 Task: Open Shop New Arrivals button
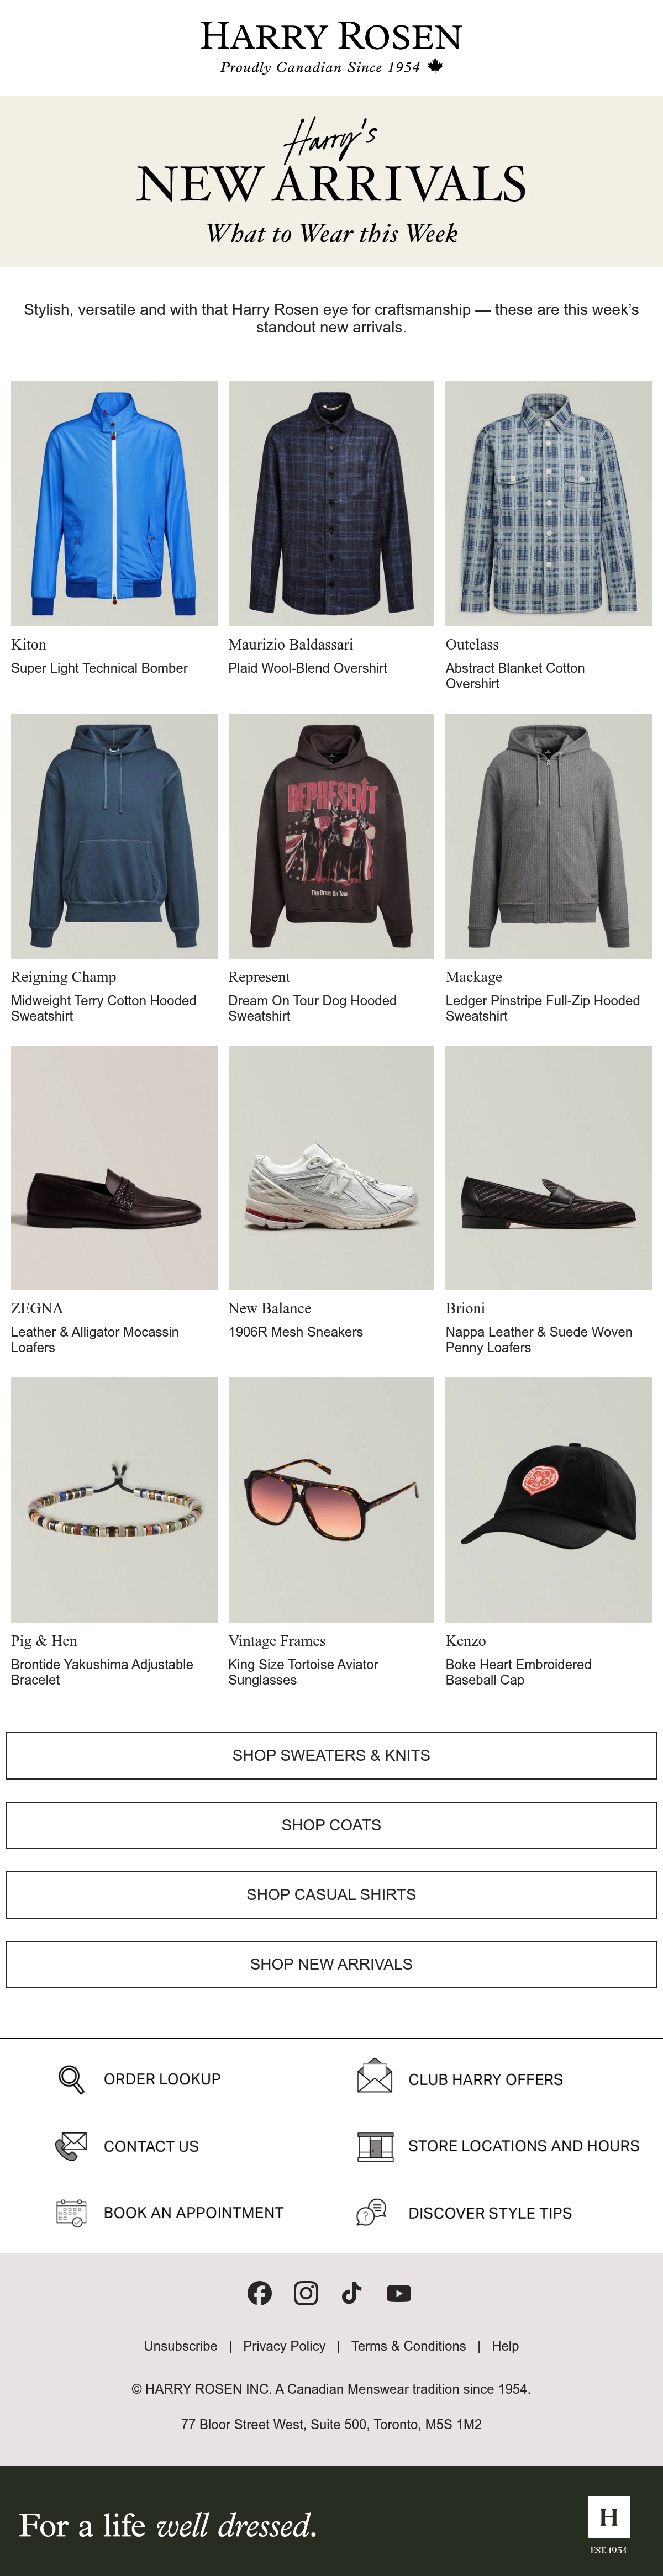click(x=331, y=1964)
